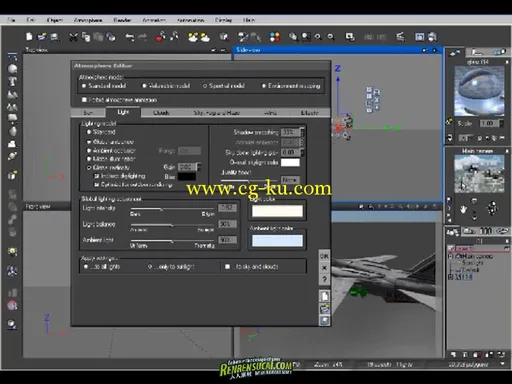This screenshot has width=512, height=384.
Task: Select the light bulb tool in left toolbar
Action: pyautogui.click(x=12, y=251)
